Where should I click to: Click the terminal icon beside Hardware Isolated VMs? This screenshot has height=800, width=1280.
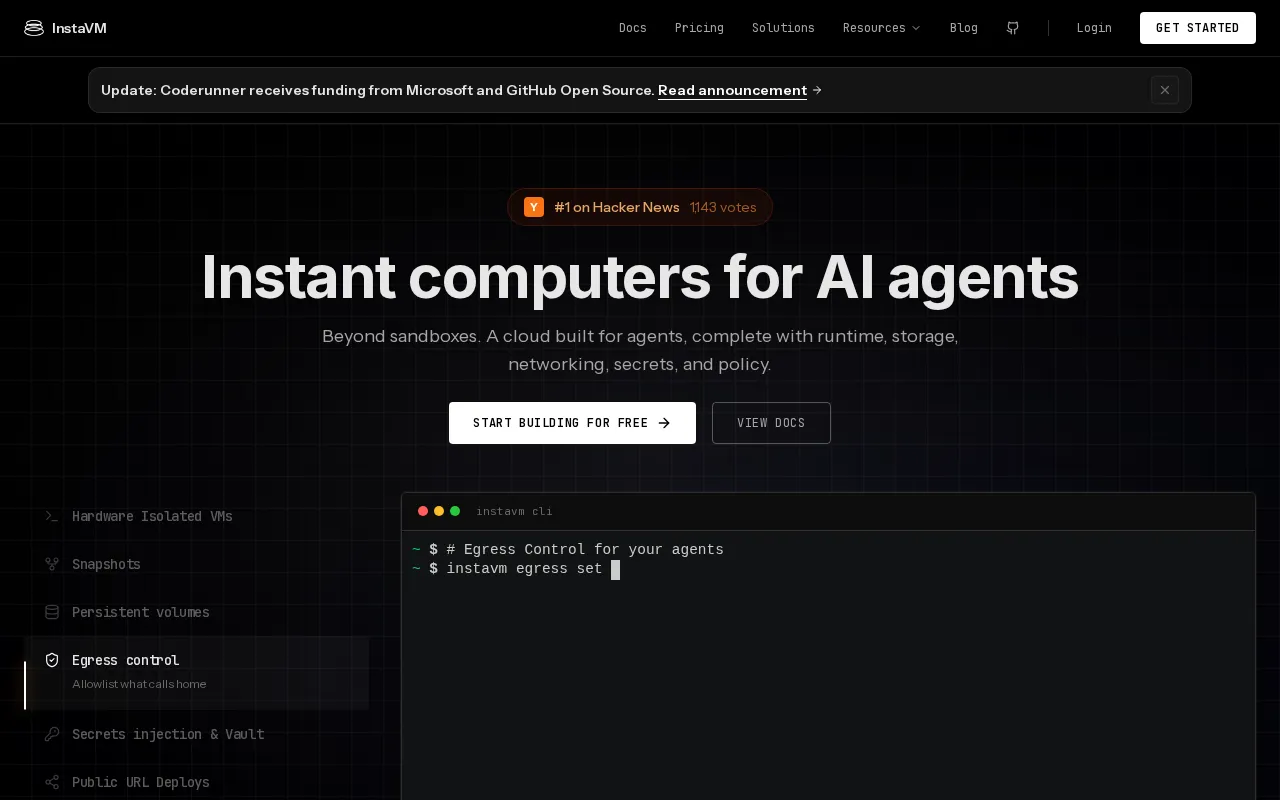tap(52, 516)
